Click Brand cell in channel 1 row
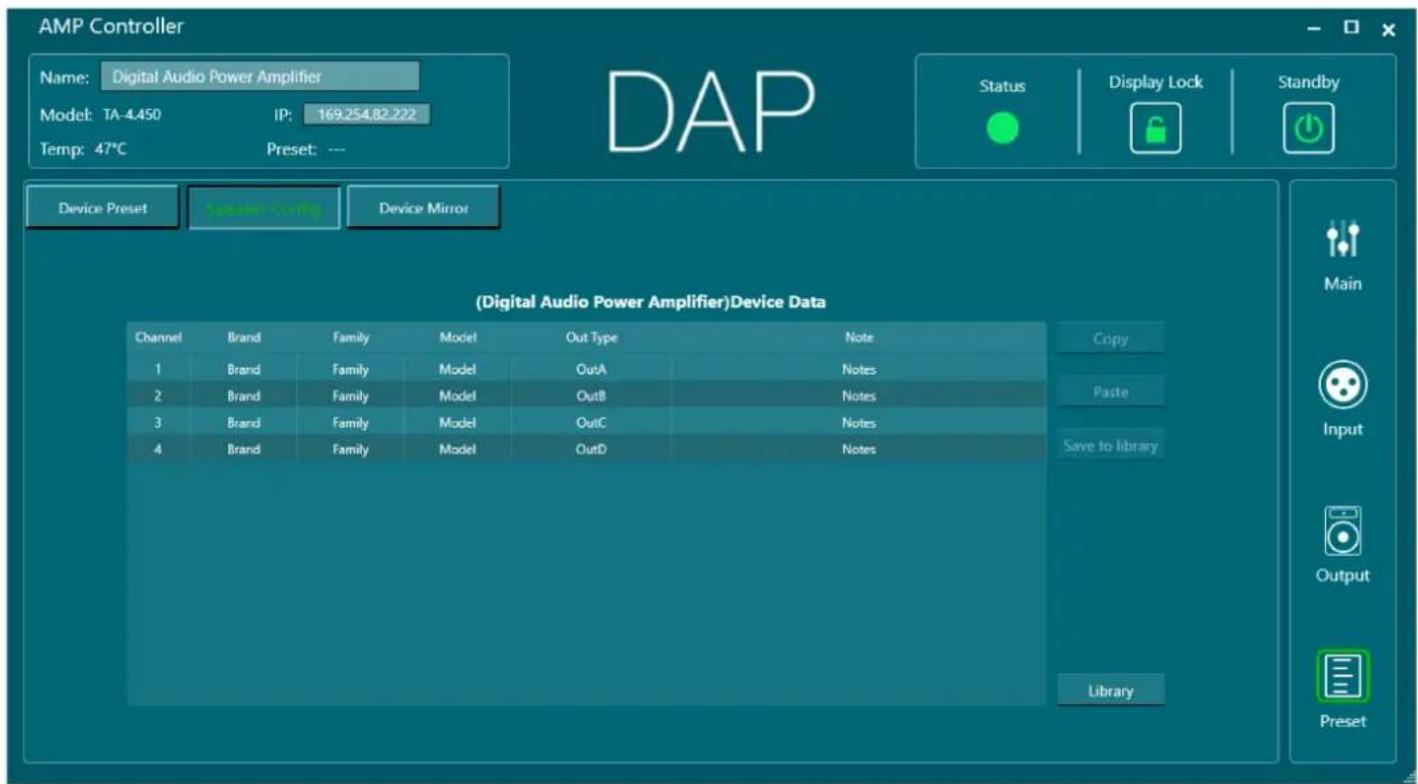The height and width of the screenshot is (784, 1418). coord(244,369)
